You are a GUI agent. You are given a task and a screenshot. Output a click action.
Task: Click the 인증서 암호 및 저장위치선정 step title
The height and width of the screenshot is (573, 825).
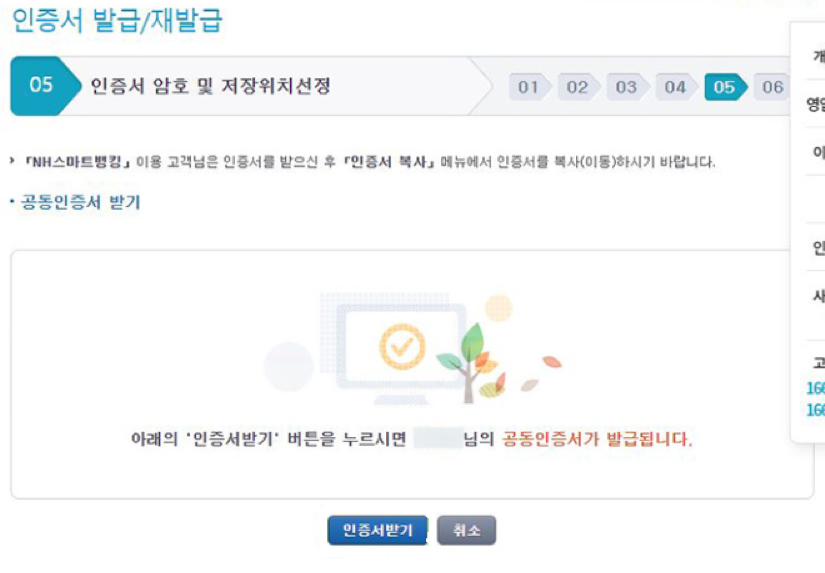(x=210, y=86)
